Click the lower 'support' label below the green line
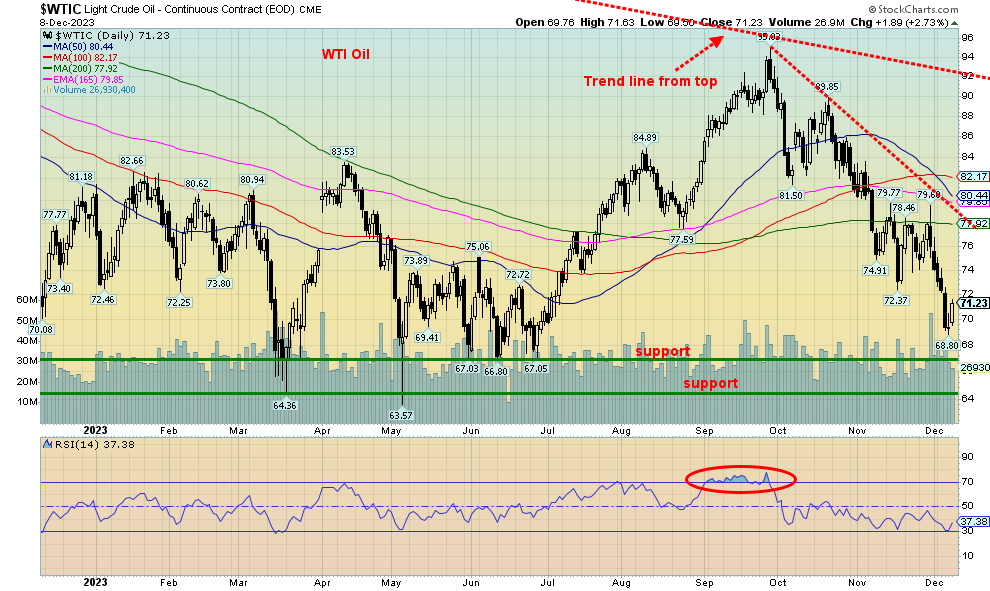Screen dimensions: 990x591 pyautogui.click(x=710, y=383)
